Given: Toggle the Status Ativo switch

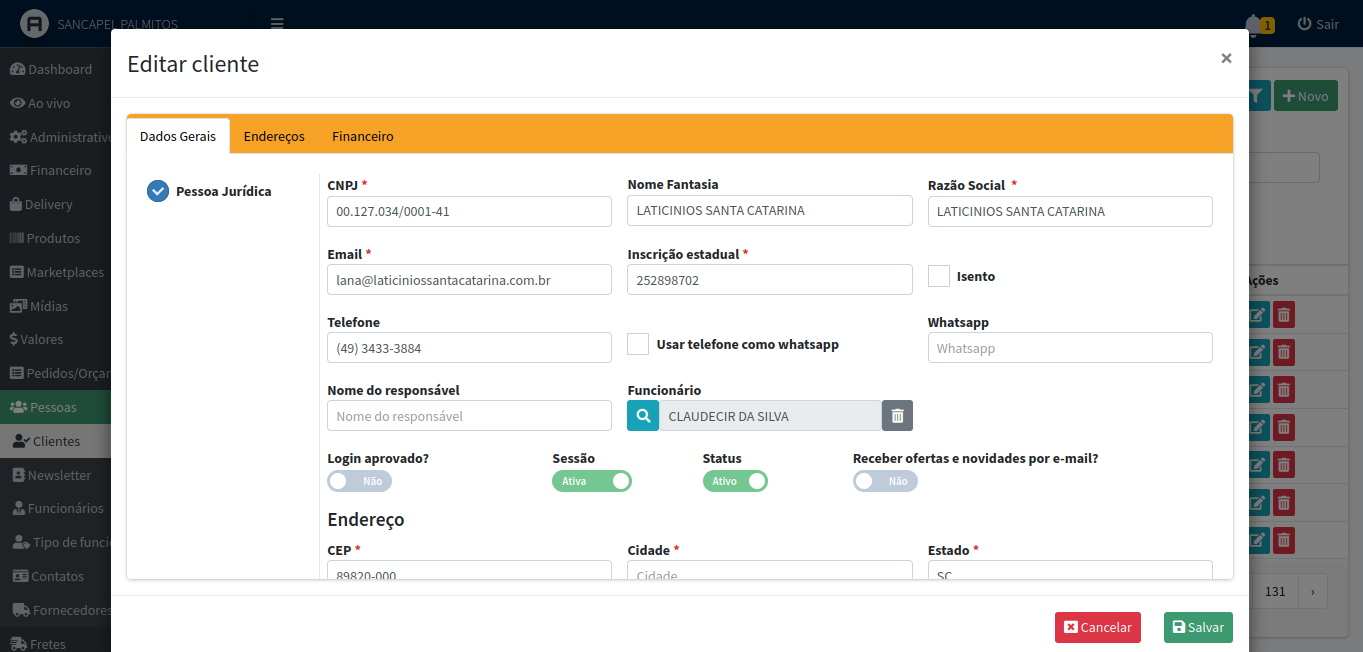Looking at the screenshot, I should click(x=734, y=481).
